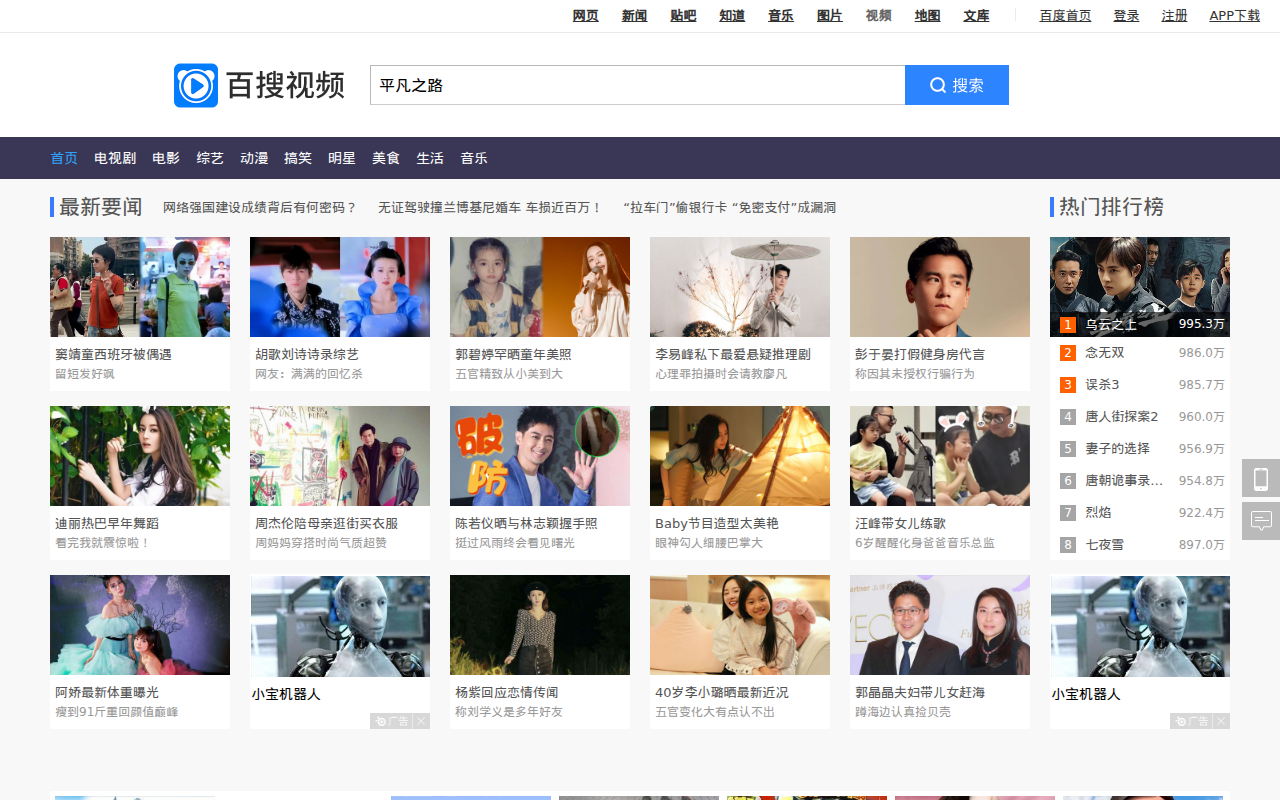This screenshot has height=800, width=1280.
Task: Open 新闻 in the top navigation bar
Action: pyautogui.click(x=633, y=15)
